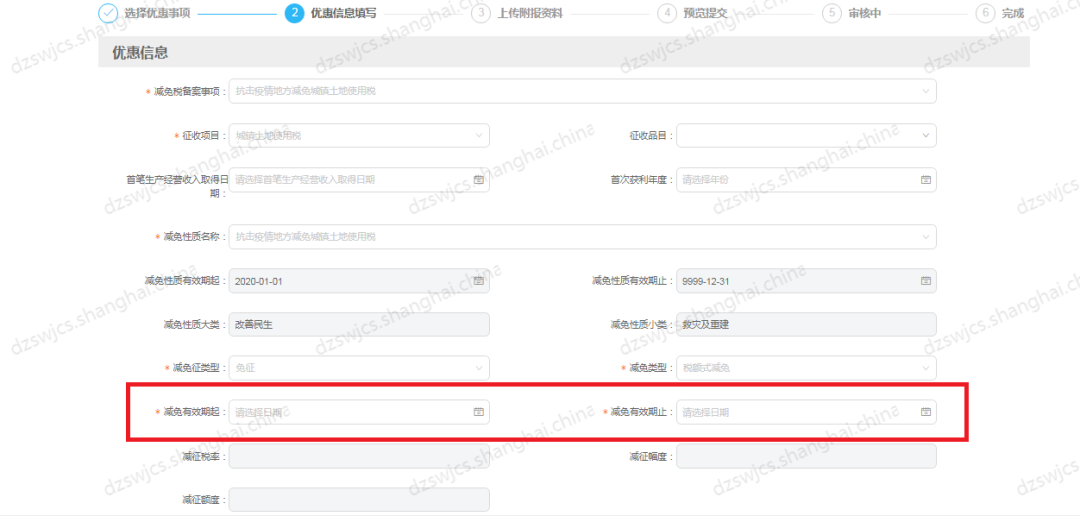The image size is (1080, 516).
Task: Go to the 上传附报资料 step
Action: click(x=528, y=13)
